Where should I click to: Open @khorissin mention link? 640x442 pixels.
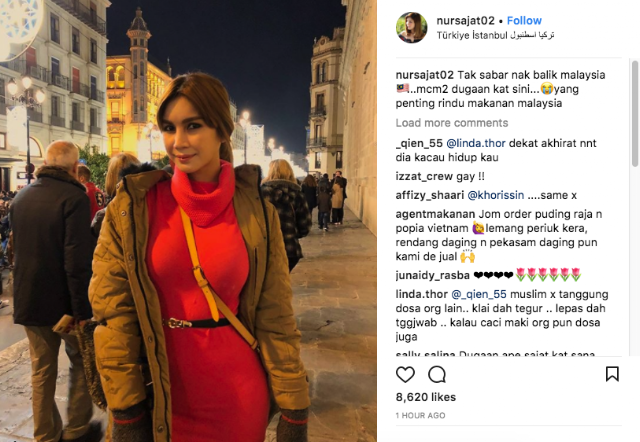click(496, 195)
